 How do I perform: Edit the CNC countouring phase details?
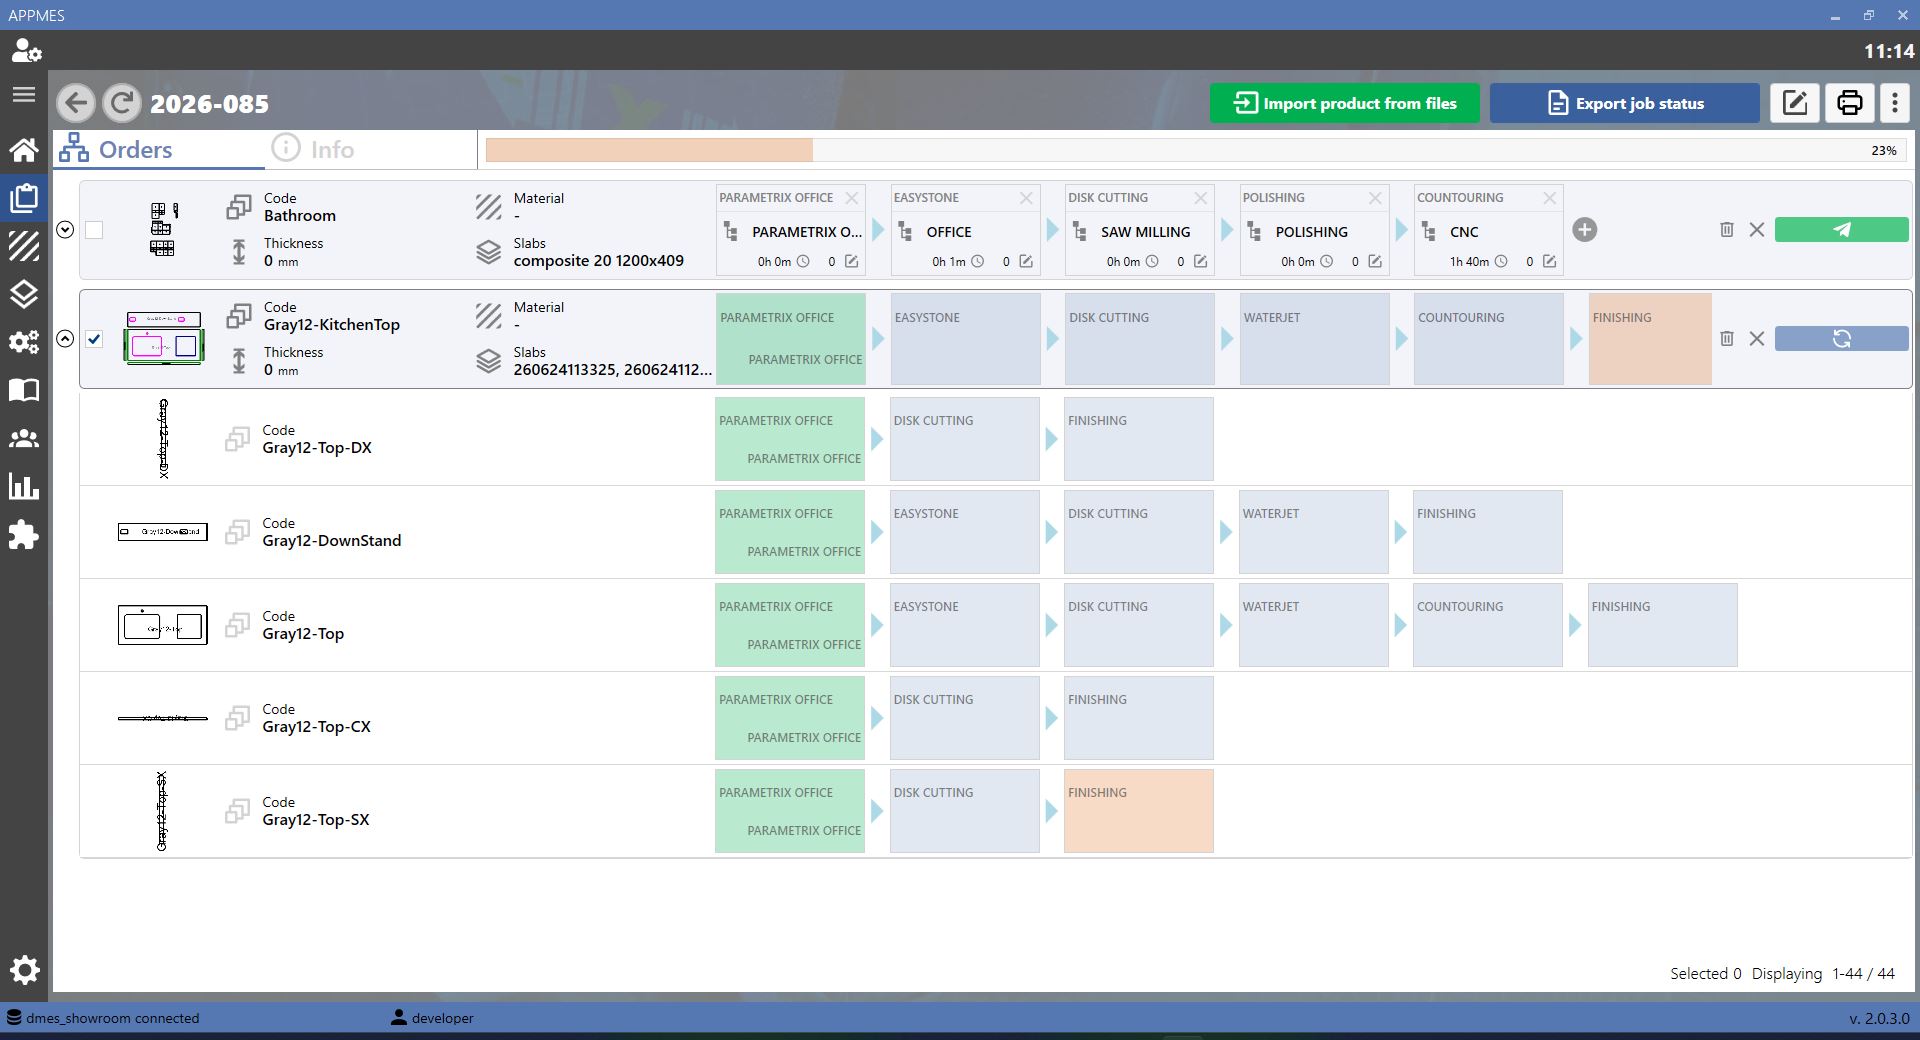click(1549, 262)
